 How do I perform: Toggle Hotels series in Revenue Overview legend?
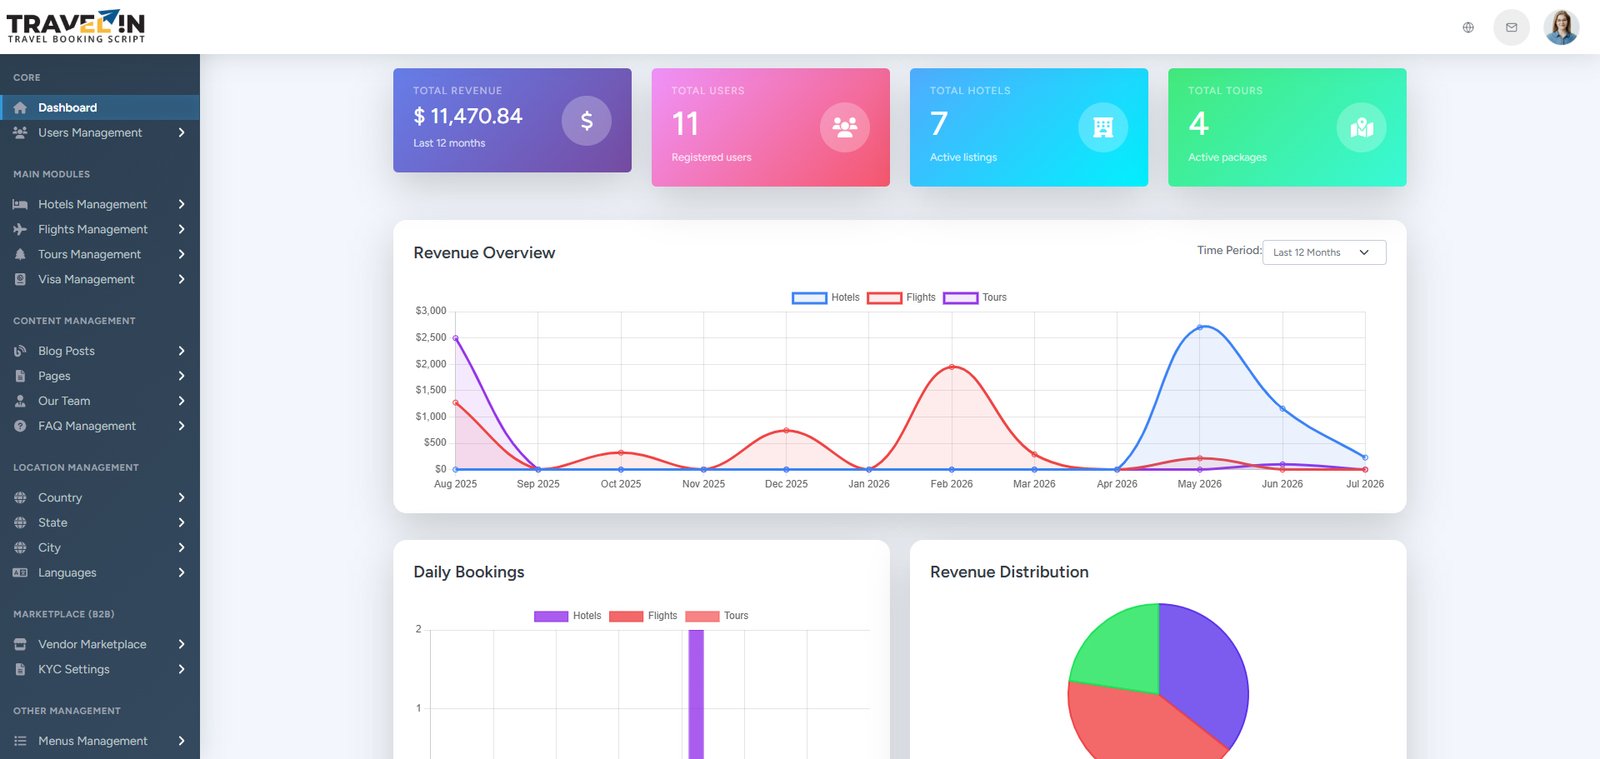coord(826,298)
